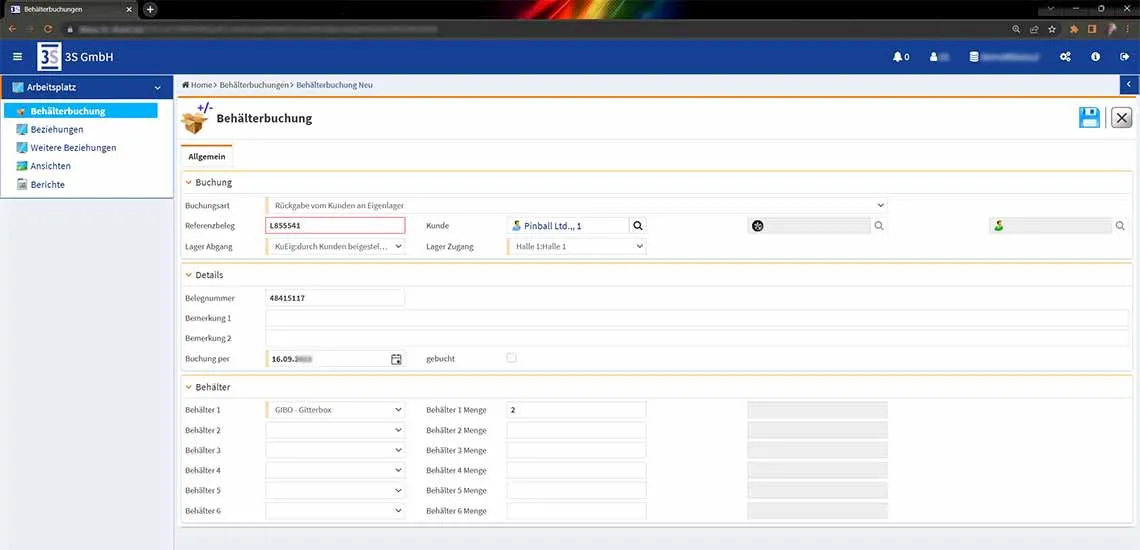This screenshot has width=1140, height=550.
Task: Open Berichte in the sidebar
Action: [x=47, y=185]
